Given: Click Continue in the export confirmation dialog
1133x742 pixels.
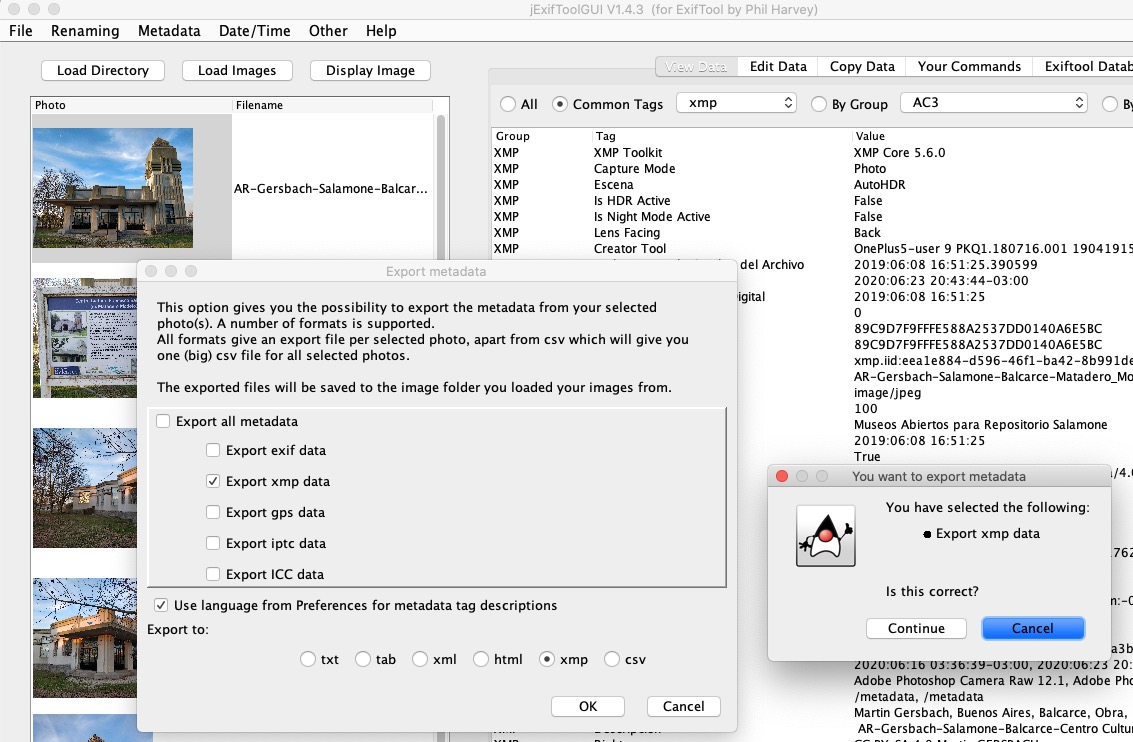Looking at the screenshot, I should coord(916,628).
